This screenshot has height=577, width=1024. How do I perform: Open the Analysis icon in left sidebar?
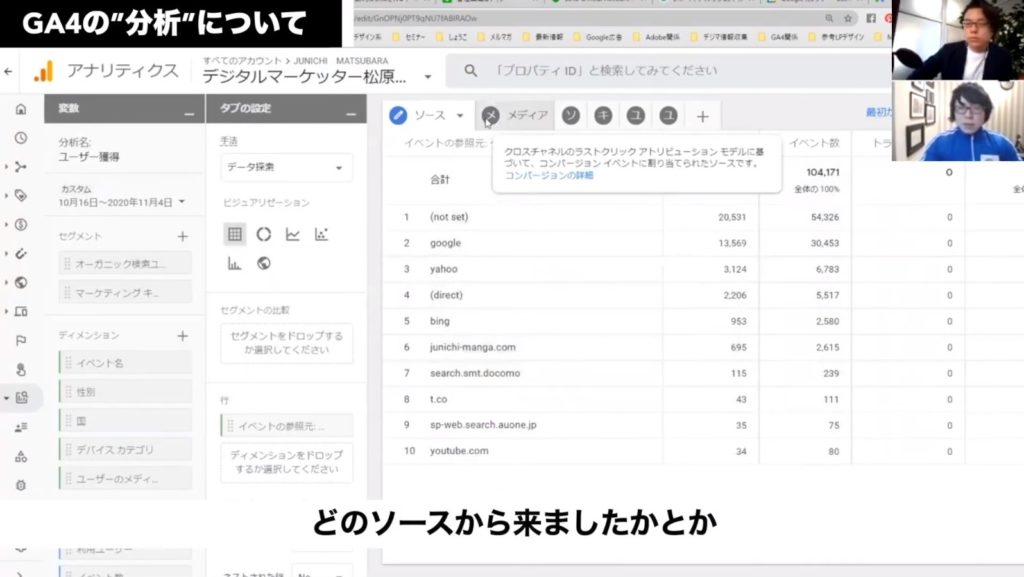[x=21, y=398]
